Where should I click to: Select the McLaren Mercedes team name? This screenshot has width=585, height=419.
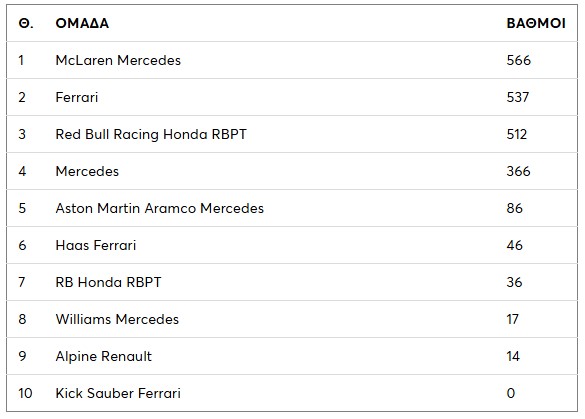pyautogui.click(x=118, y=60)
